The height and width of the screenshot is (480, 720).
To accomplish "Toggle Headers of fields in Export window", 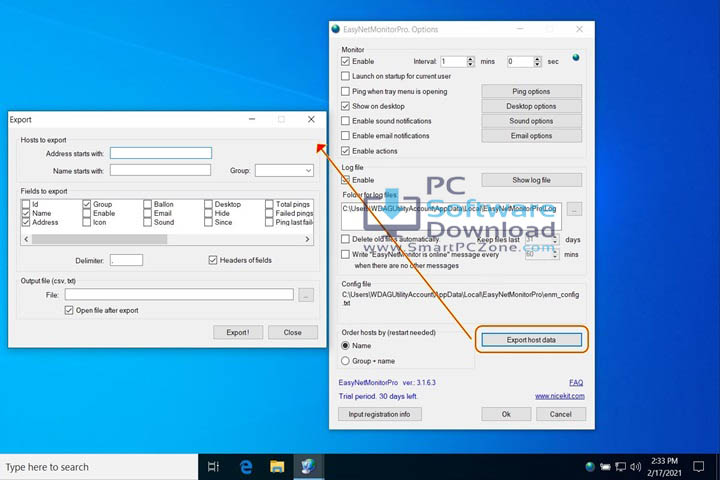I will 213,260.
